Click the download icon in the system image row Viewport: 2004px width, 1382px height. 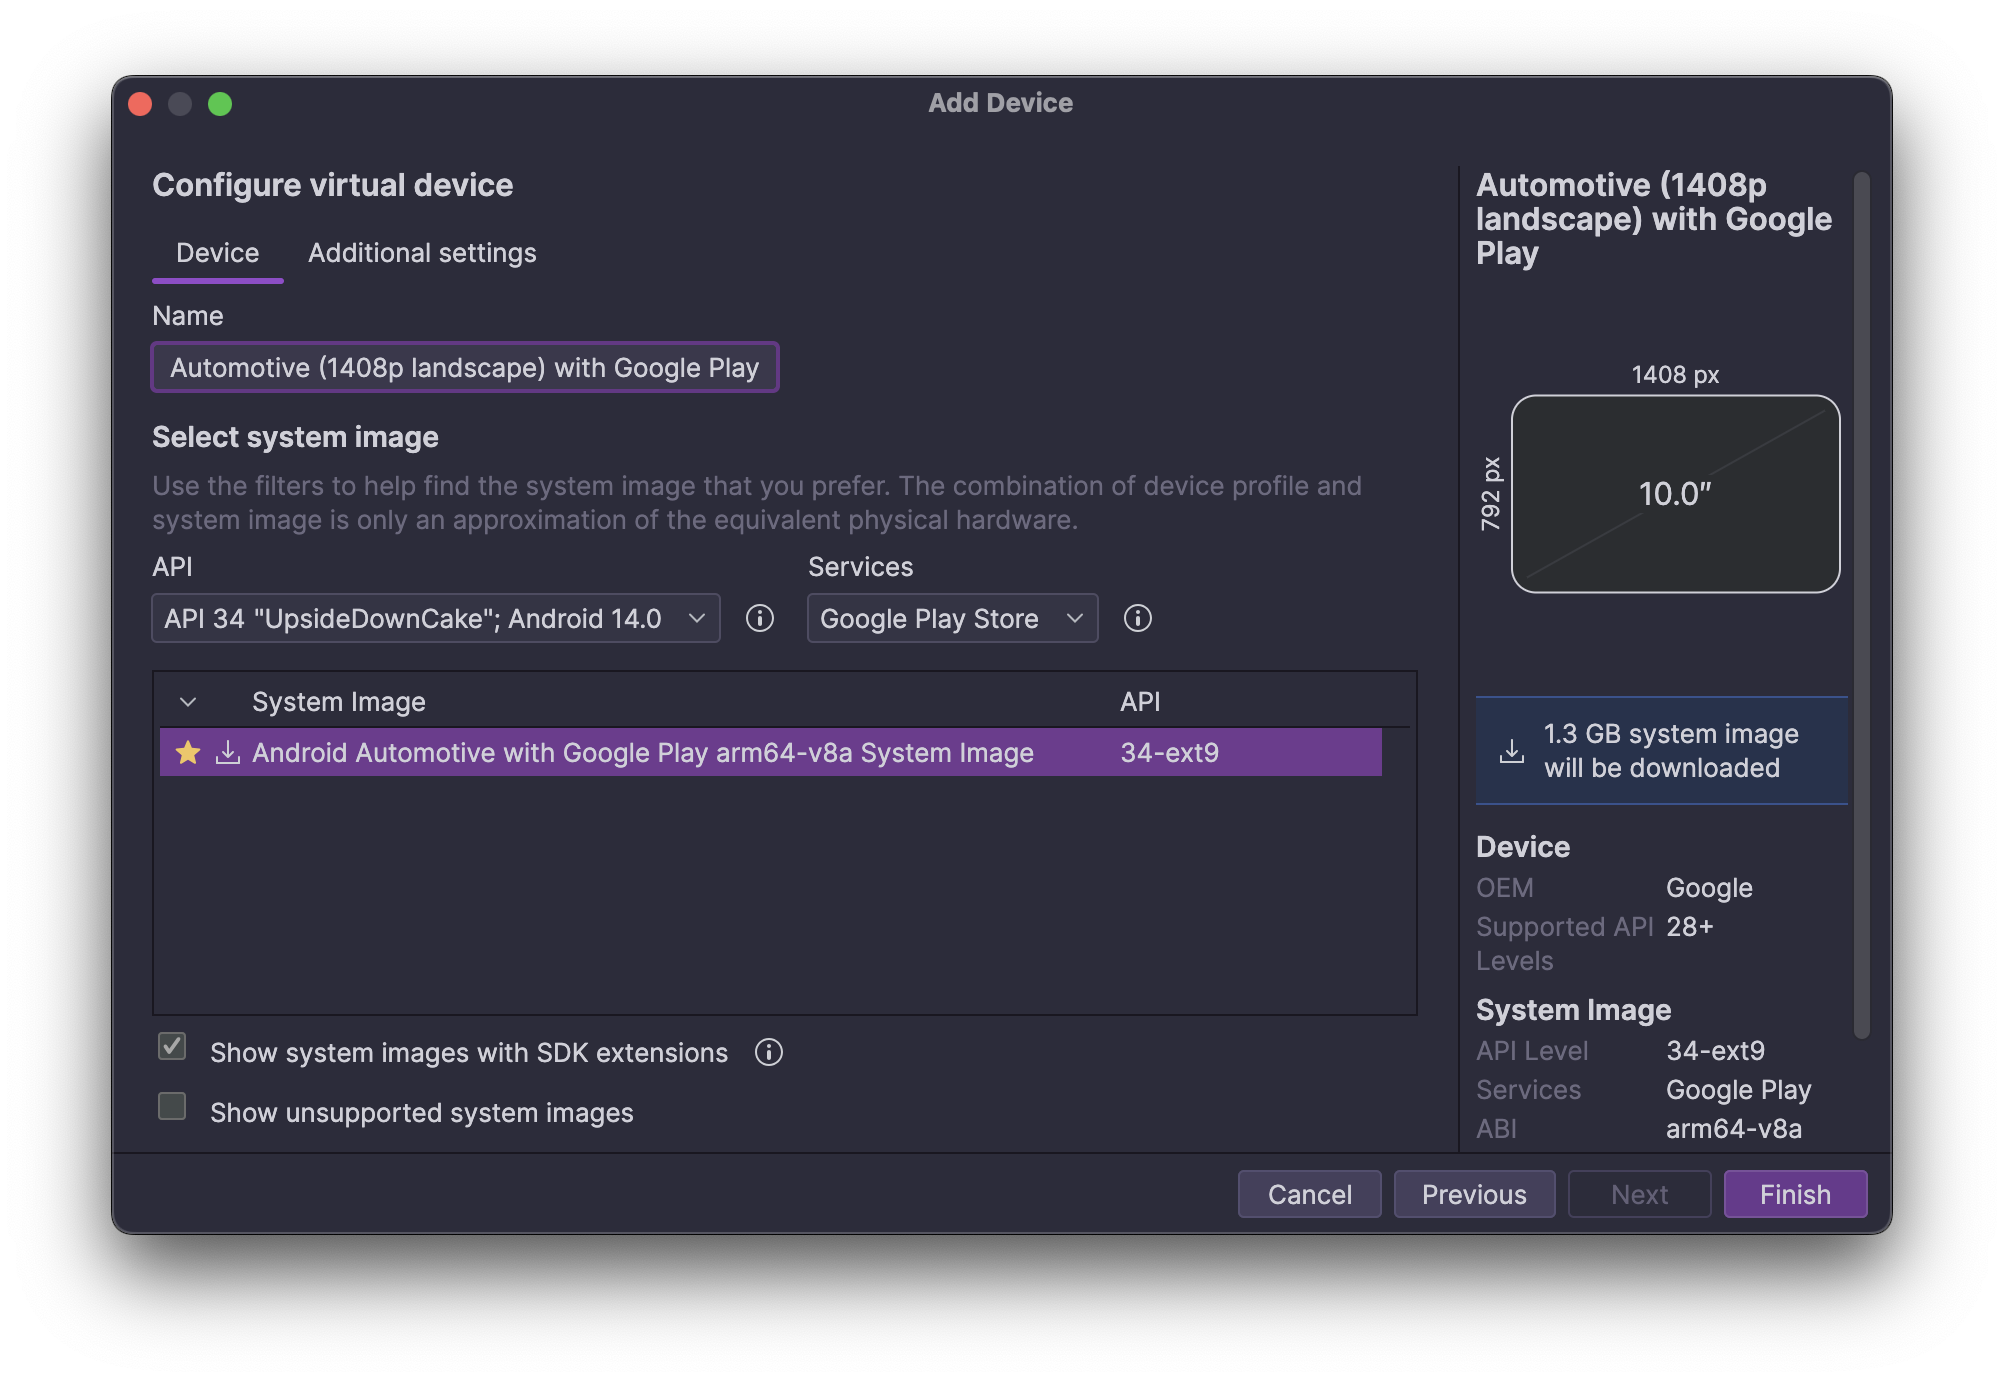click(x=228, y=752)
